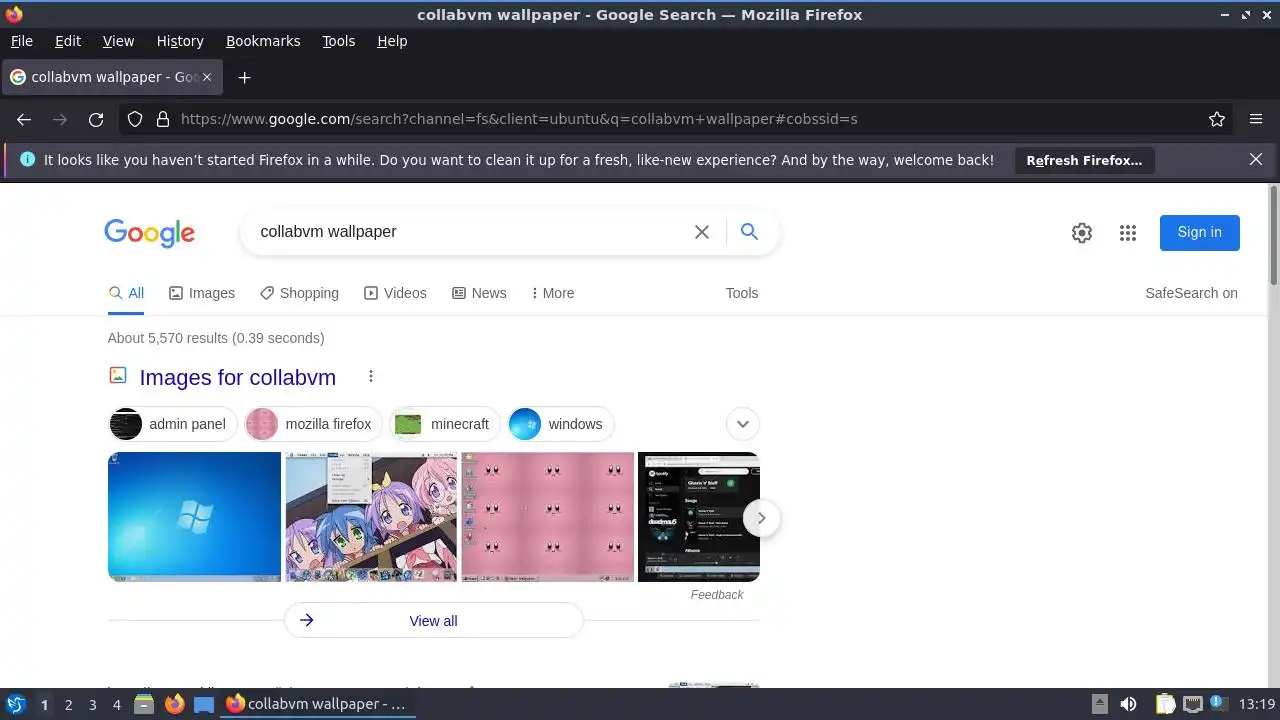Reload the page with the refresh icon
Viewport: 1280px width, 720px height.
pyautogui.click(x=96, y=119)
